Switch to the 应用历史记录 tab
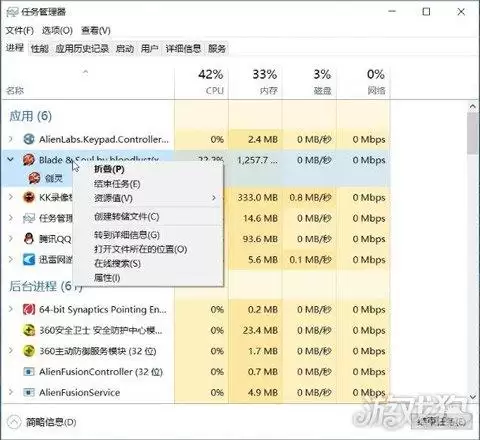 coord(82,49)
